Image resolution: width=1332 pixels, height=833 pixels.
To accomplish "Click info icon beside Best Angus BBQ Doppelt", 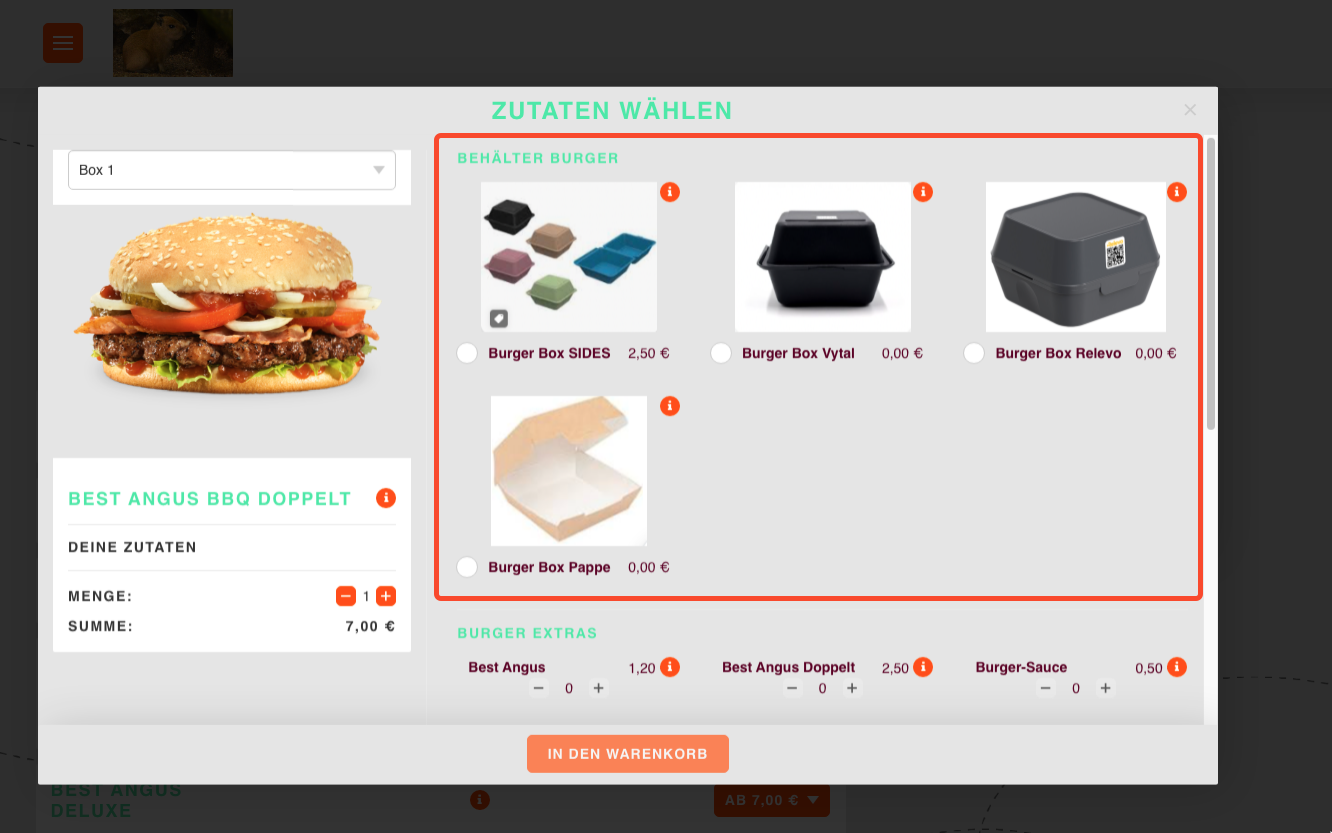I will (x=386, y=498).
